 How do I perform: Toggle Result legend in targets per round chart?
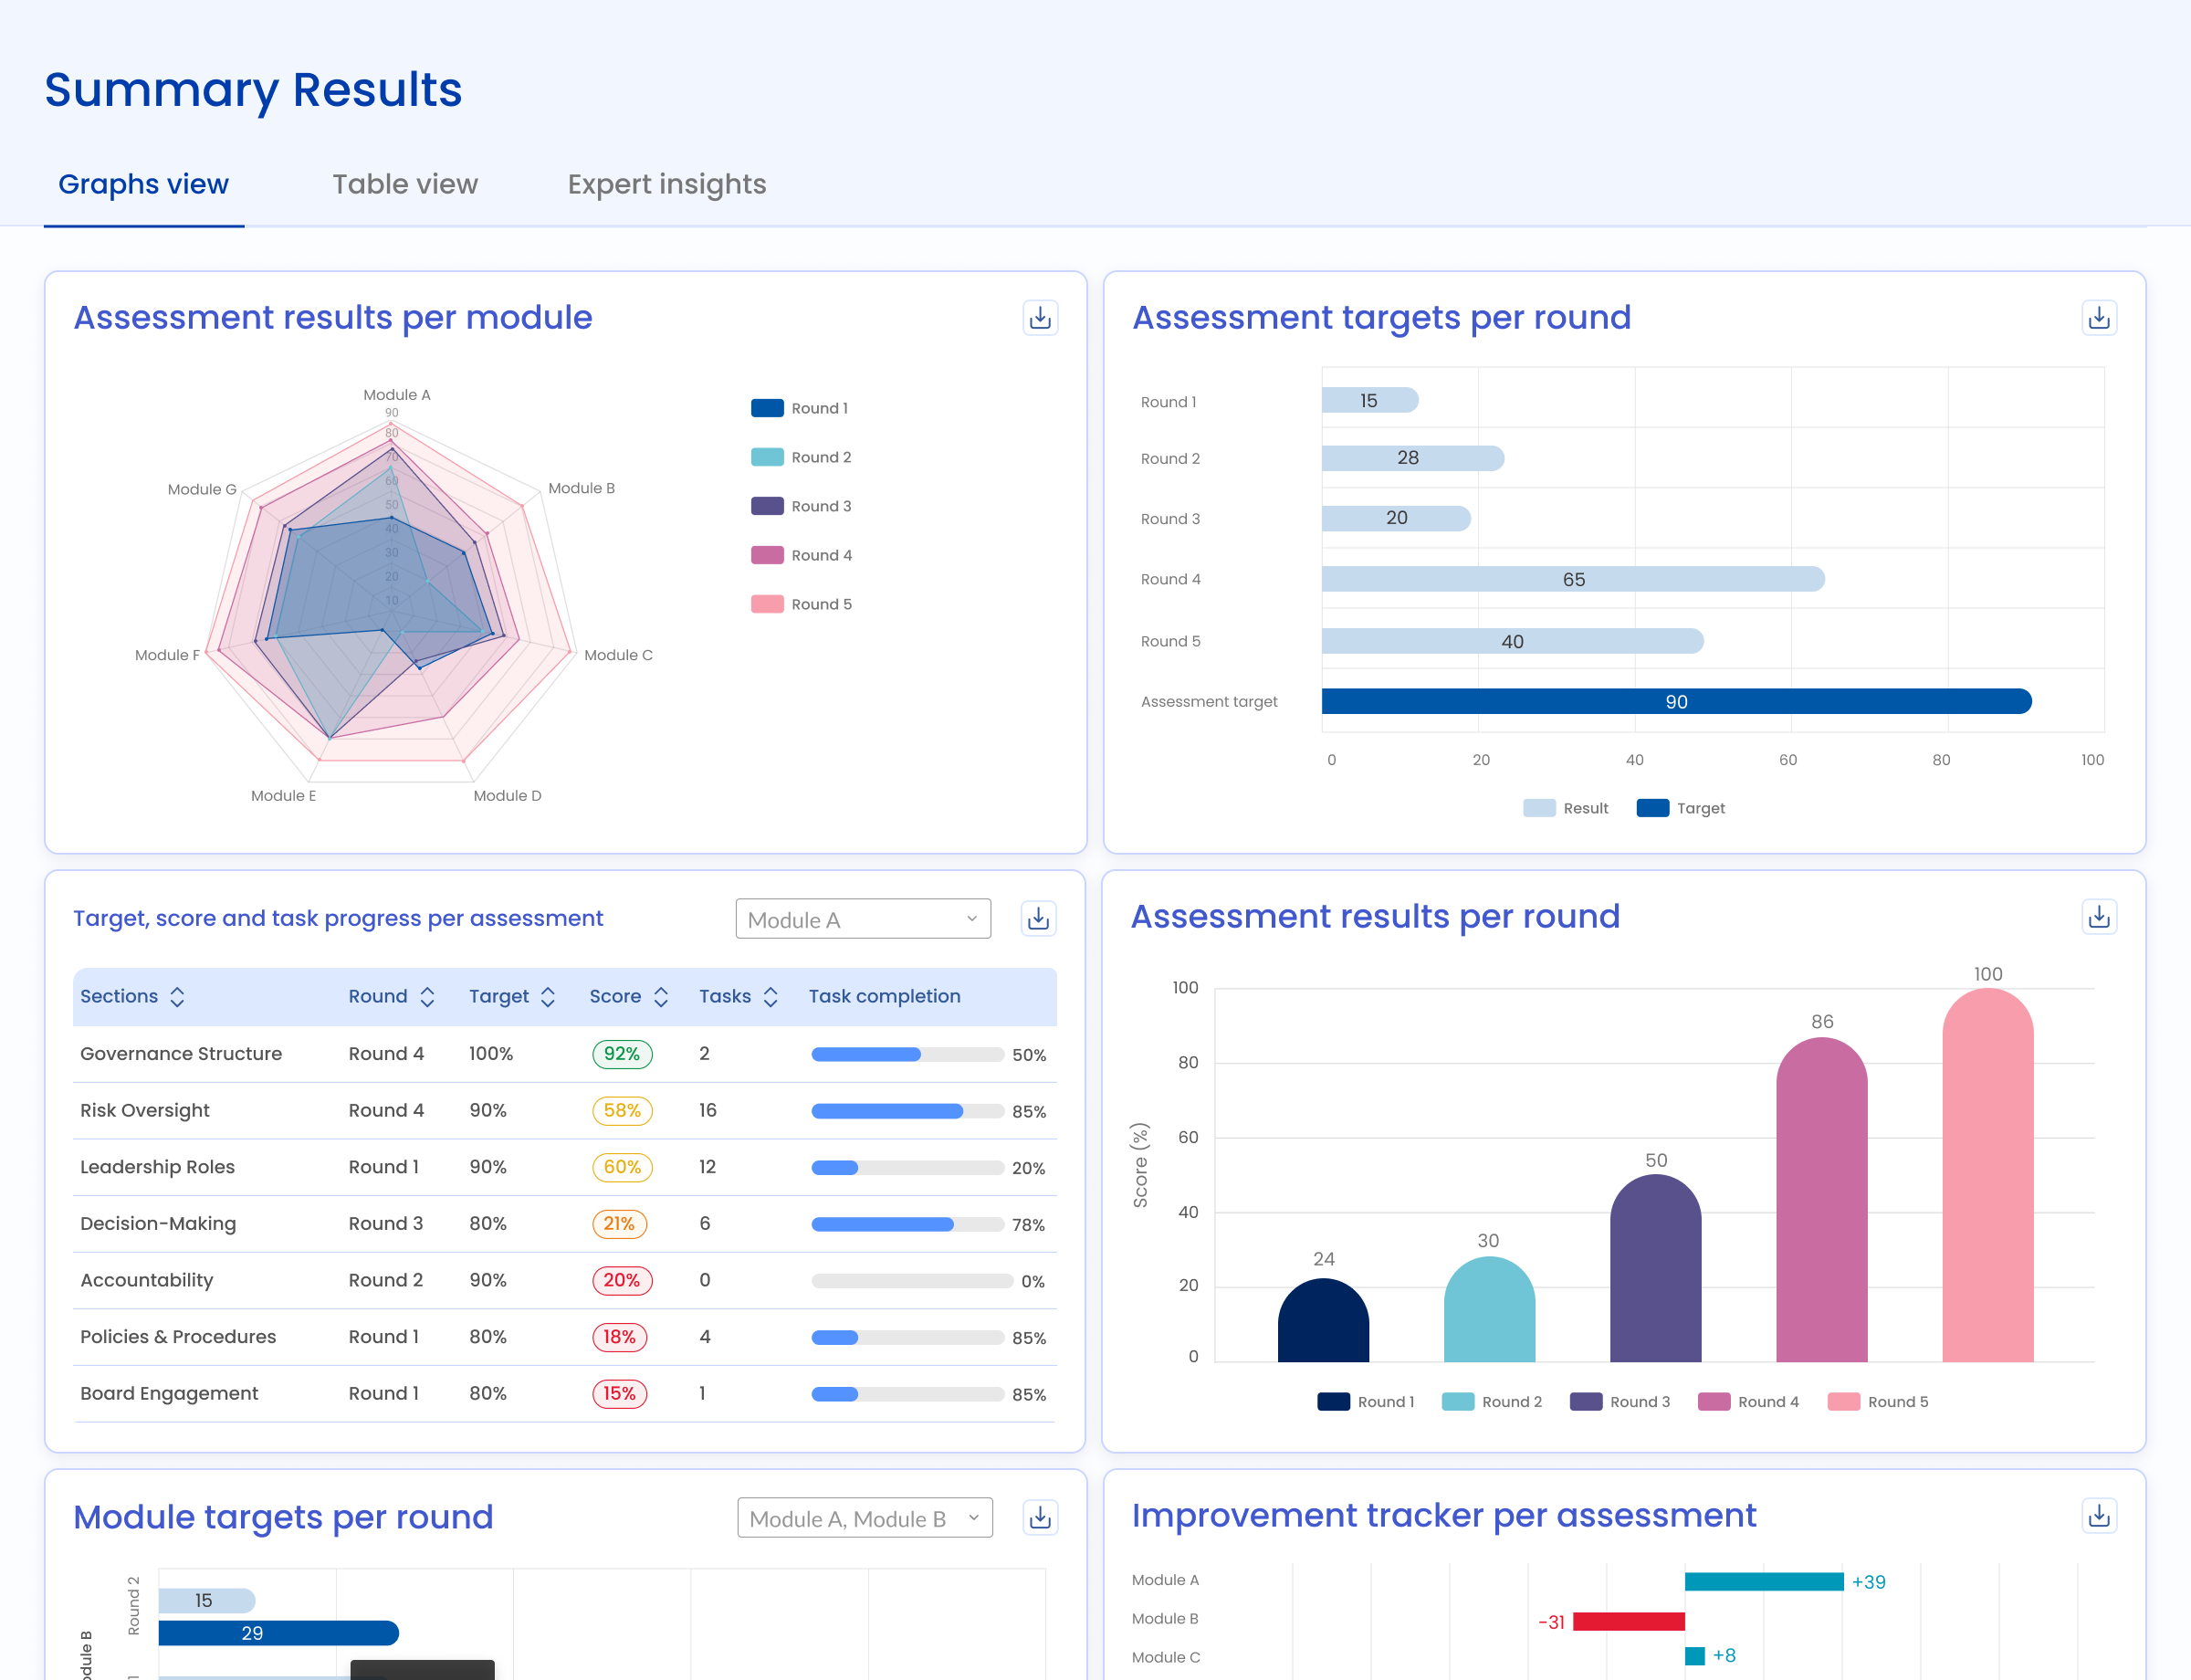tap(1566, 808)
